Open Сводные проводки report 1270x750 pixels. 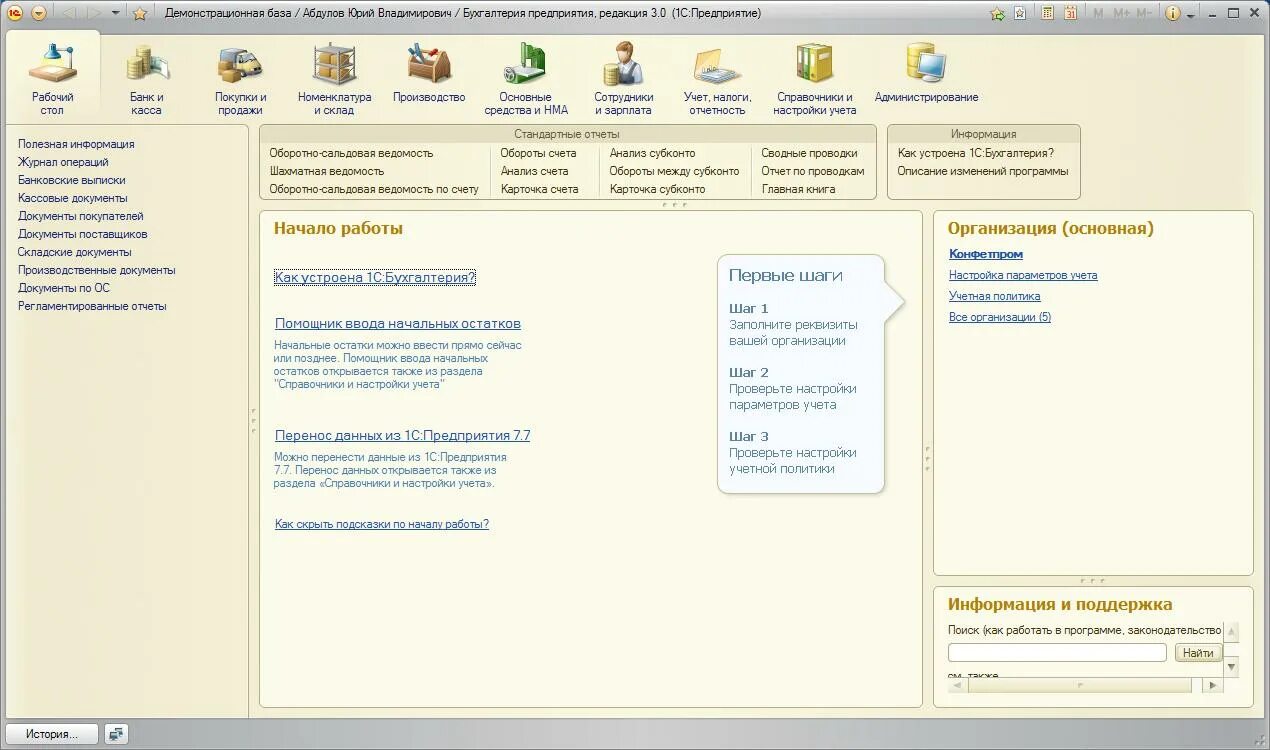click(810, 153)
